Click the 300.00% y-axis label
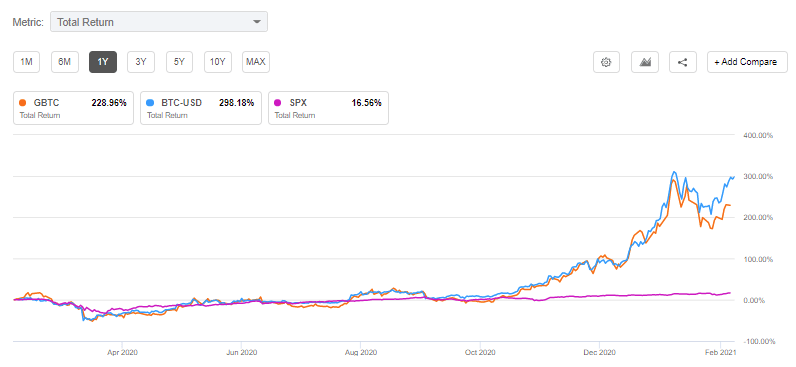796x367 pixels. (x=758, y=177)
